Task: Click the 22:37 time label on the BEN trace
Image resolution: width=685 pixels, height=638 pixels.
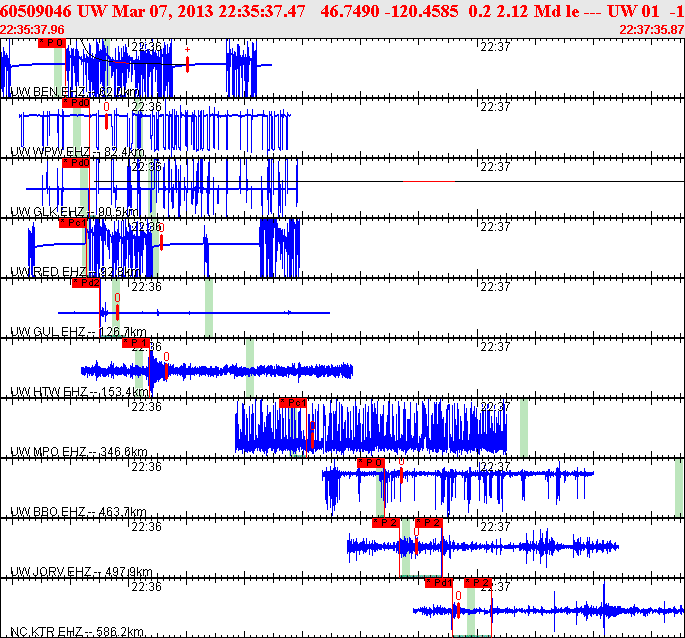Action: click(x=494, y=46)
